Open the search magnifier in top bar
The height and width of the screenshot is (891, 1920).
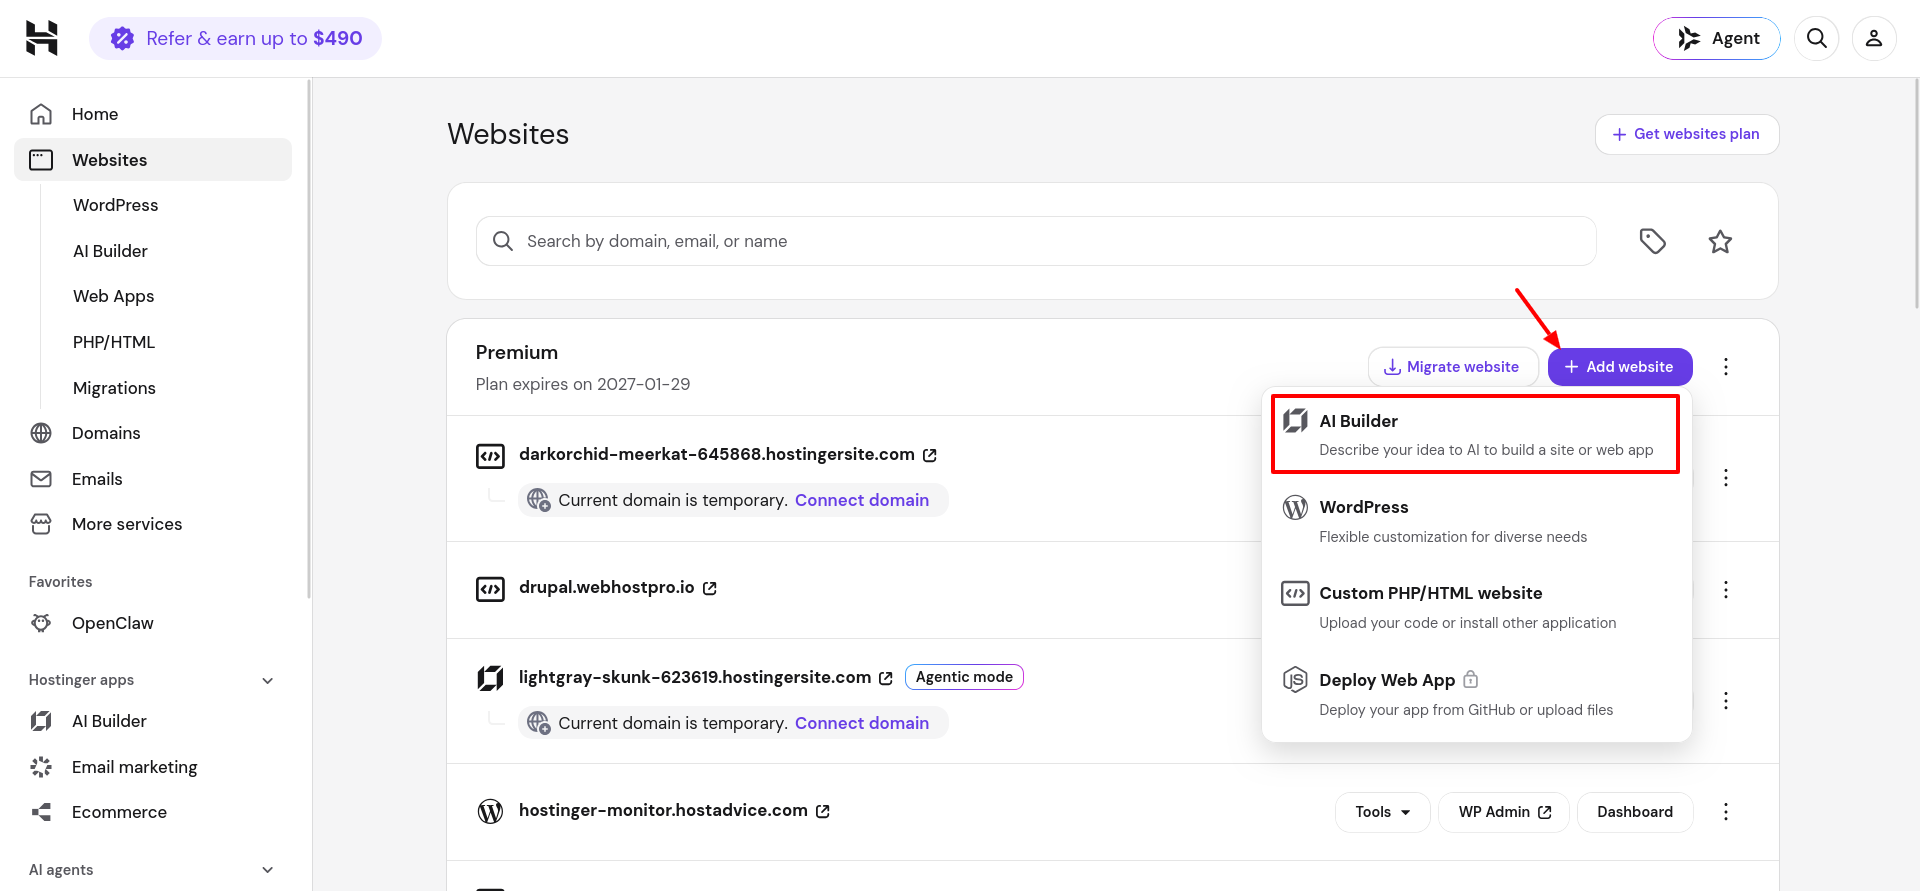(x=1817, y=38)
